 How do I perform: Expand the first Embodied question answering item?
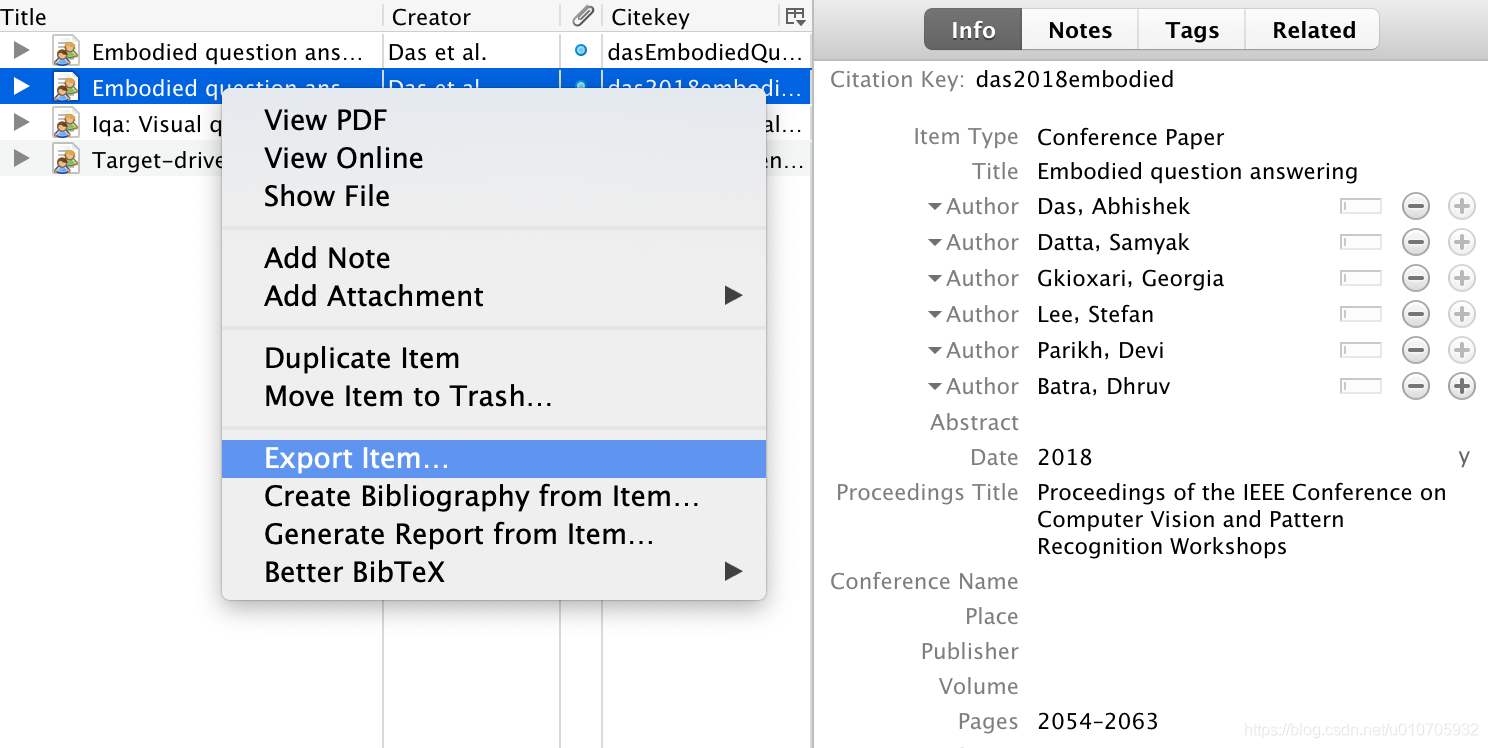pos(21,51)
